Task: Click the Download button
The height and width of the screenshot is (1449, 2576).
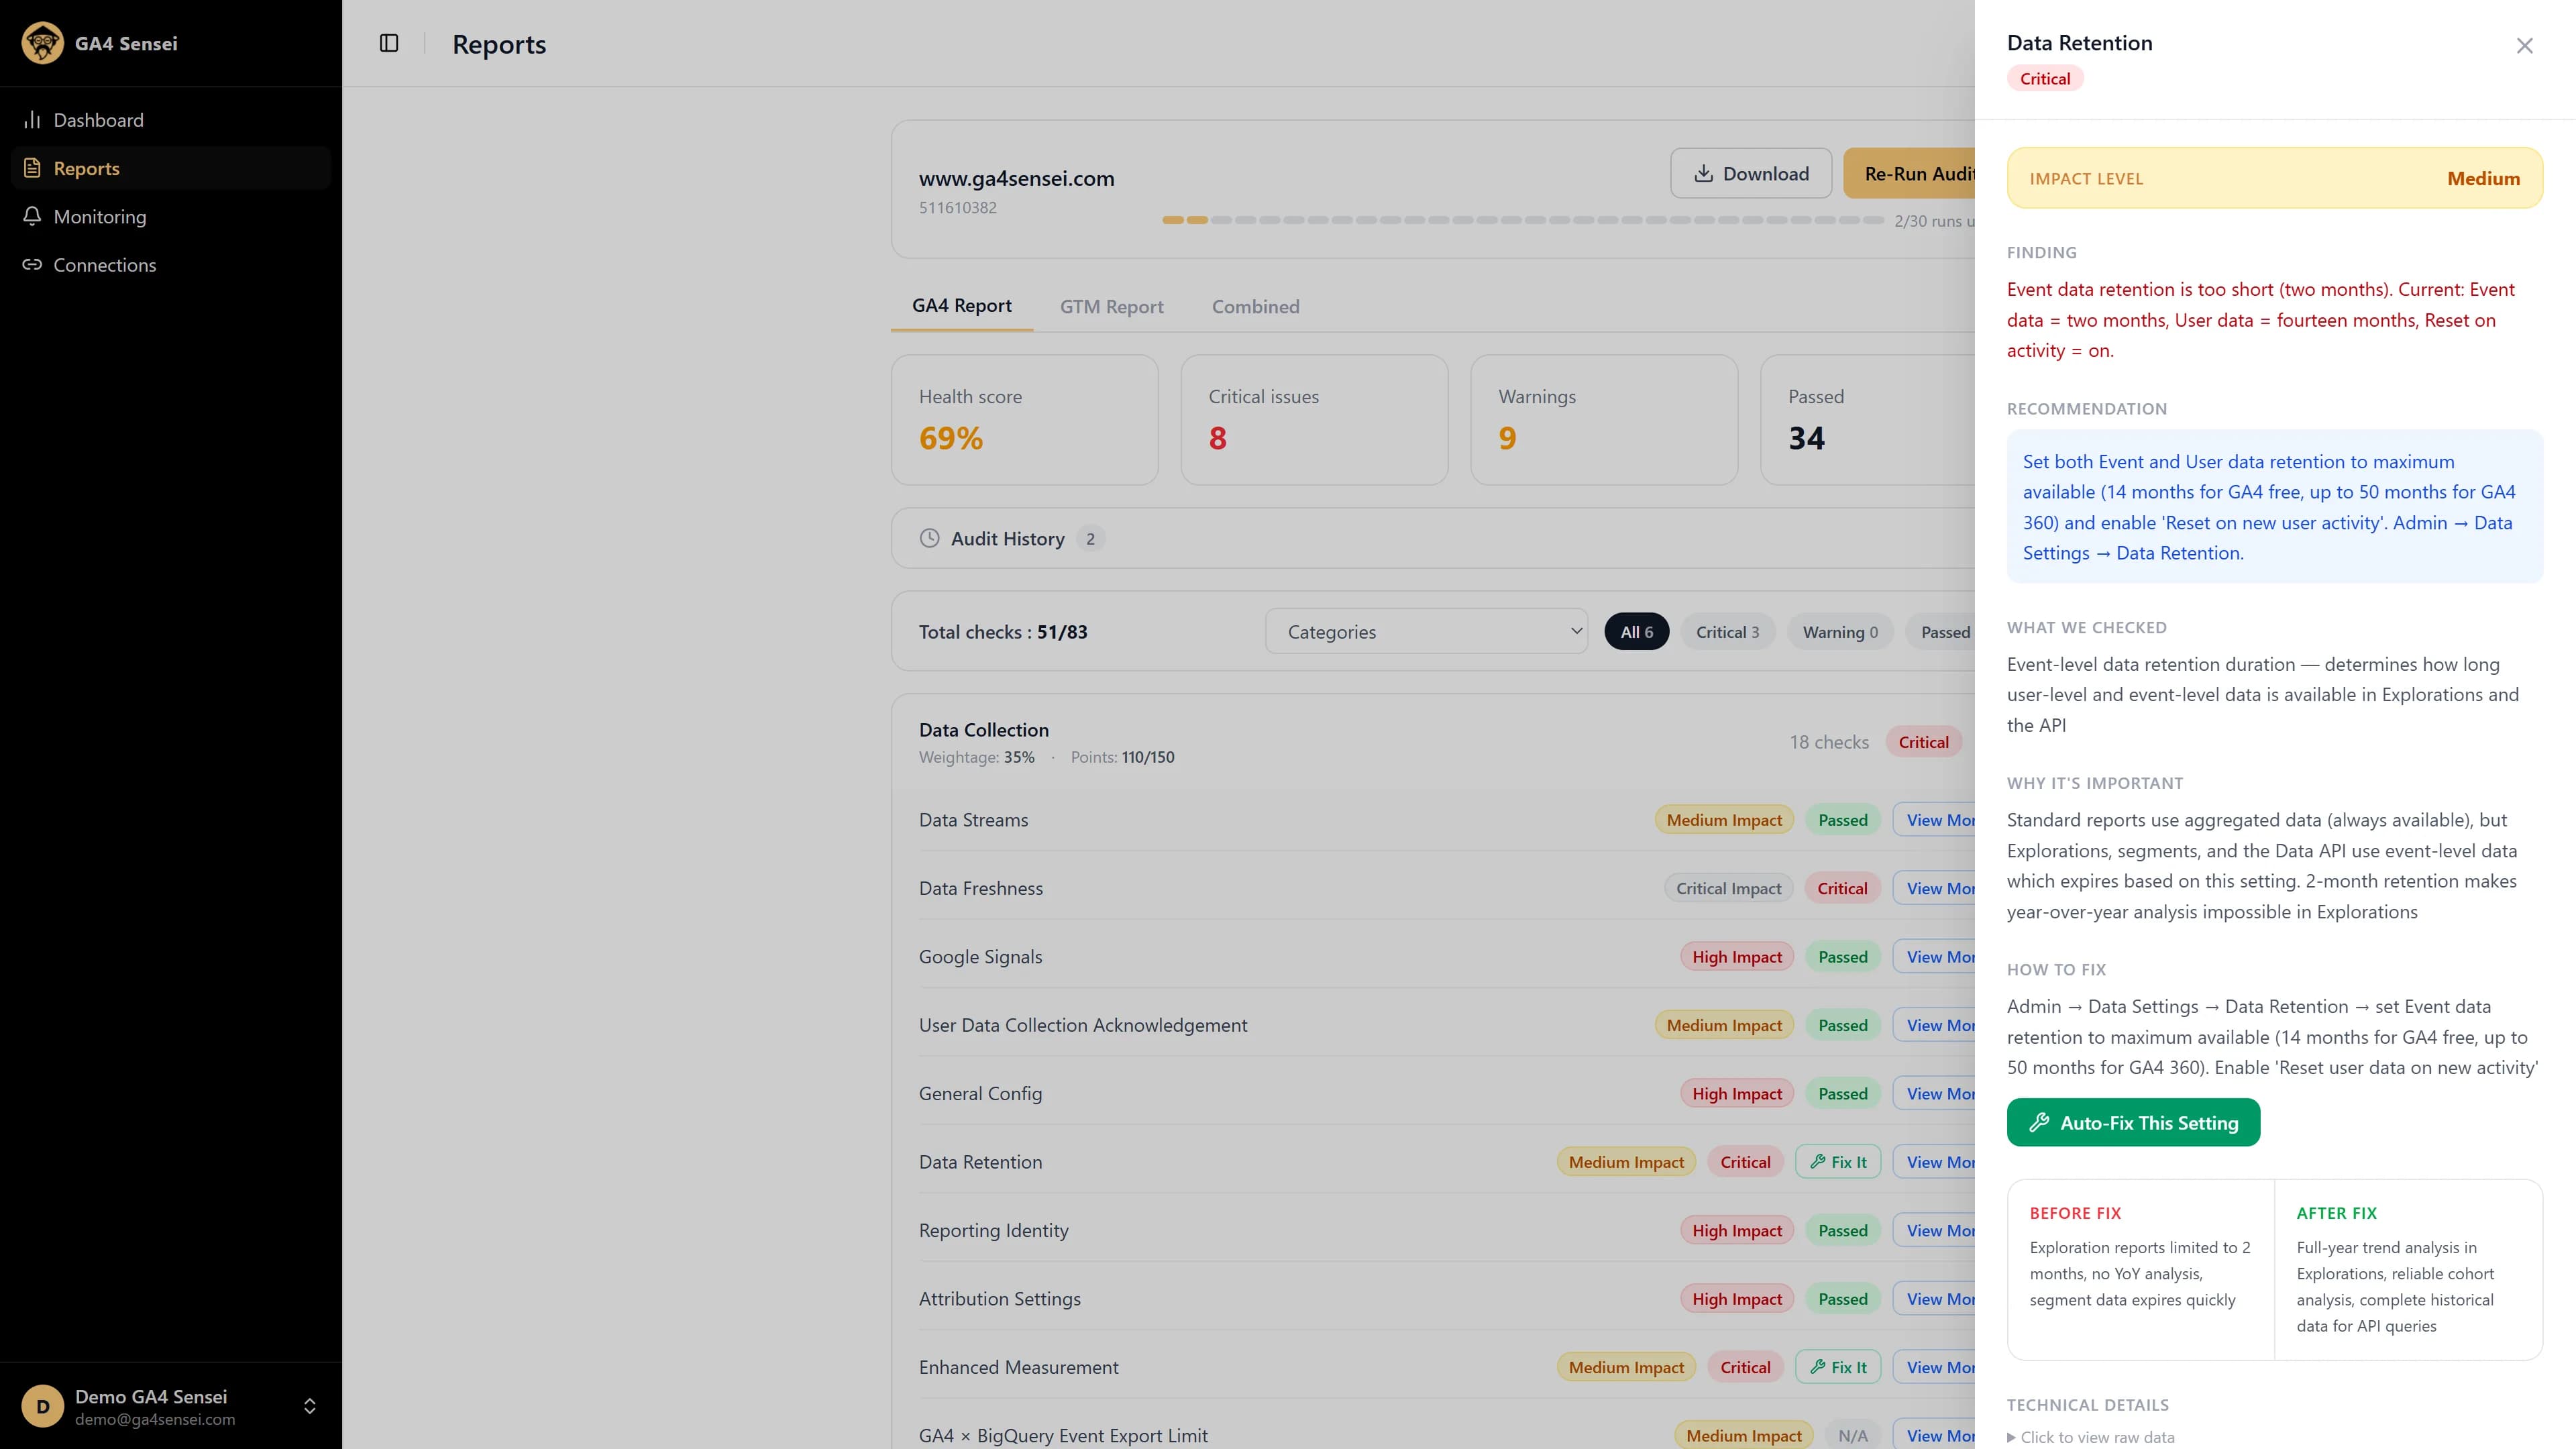Action: click(1751, 173)
